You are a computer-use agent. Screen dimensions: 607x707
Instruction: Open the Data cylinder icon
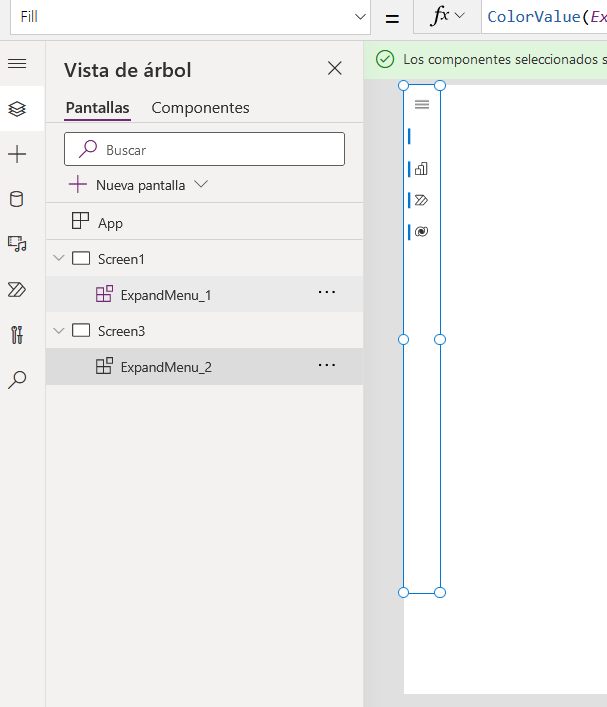[x=17, y=199]
